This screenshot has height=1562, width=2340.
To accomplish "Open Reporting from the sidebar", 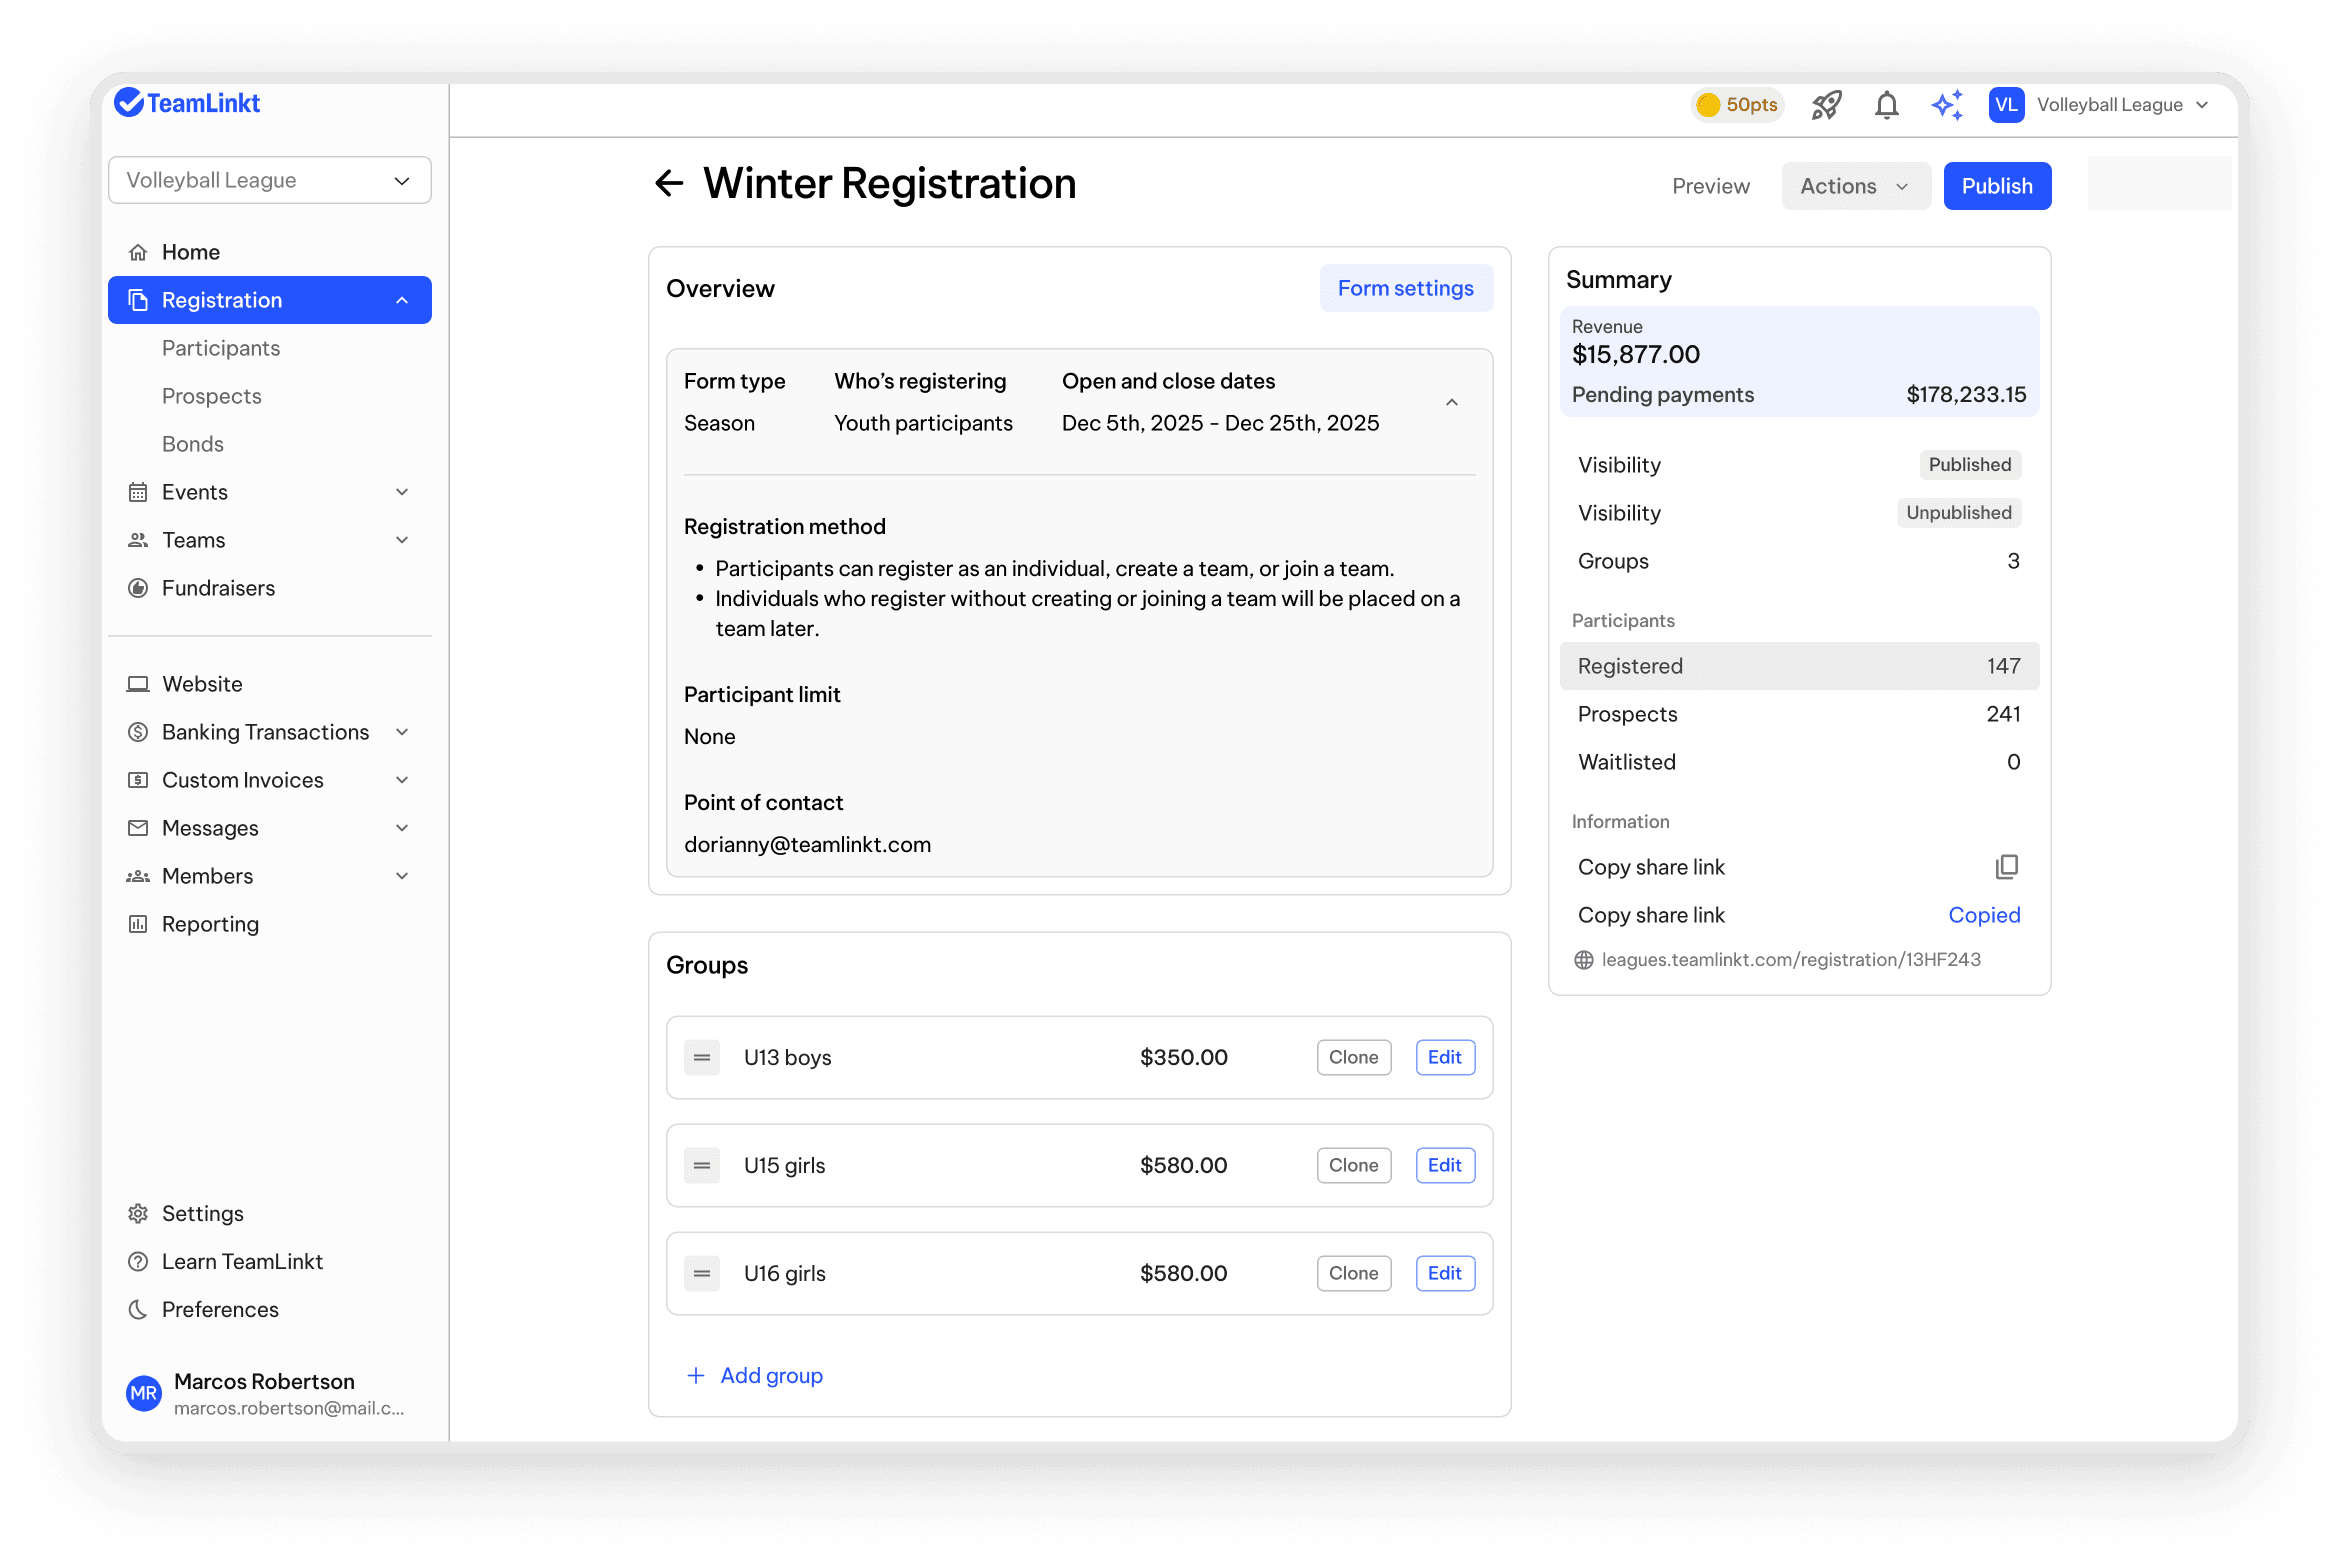I will pyautogui.click(x=210, y=923).
